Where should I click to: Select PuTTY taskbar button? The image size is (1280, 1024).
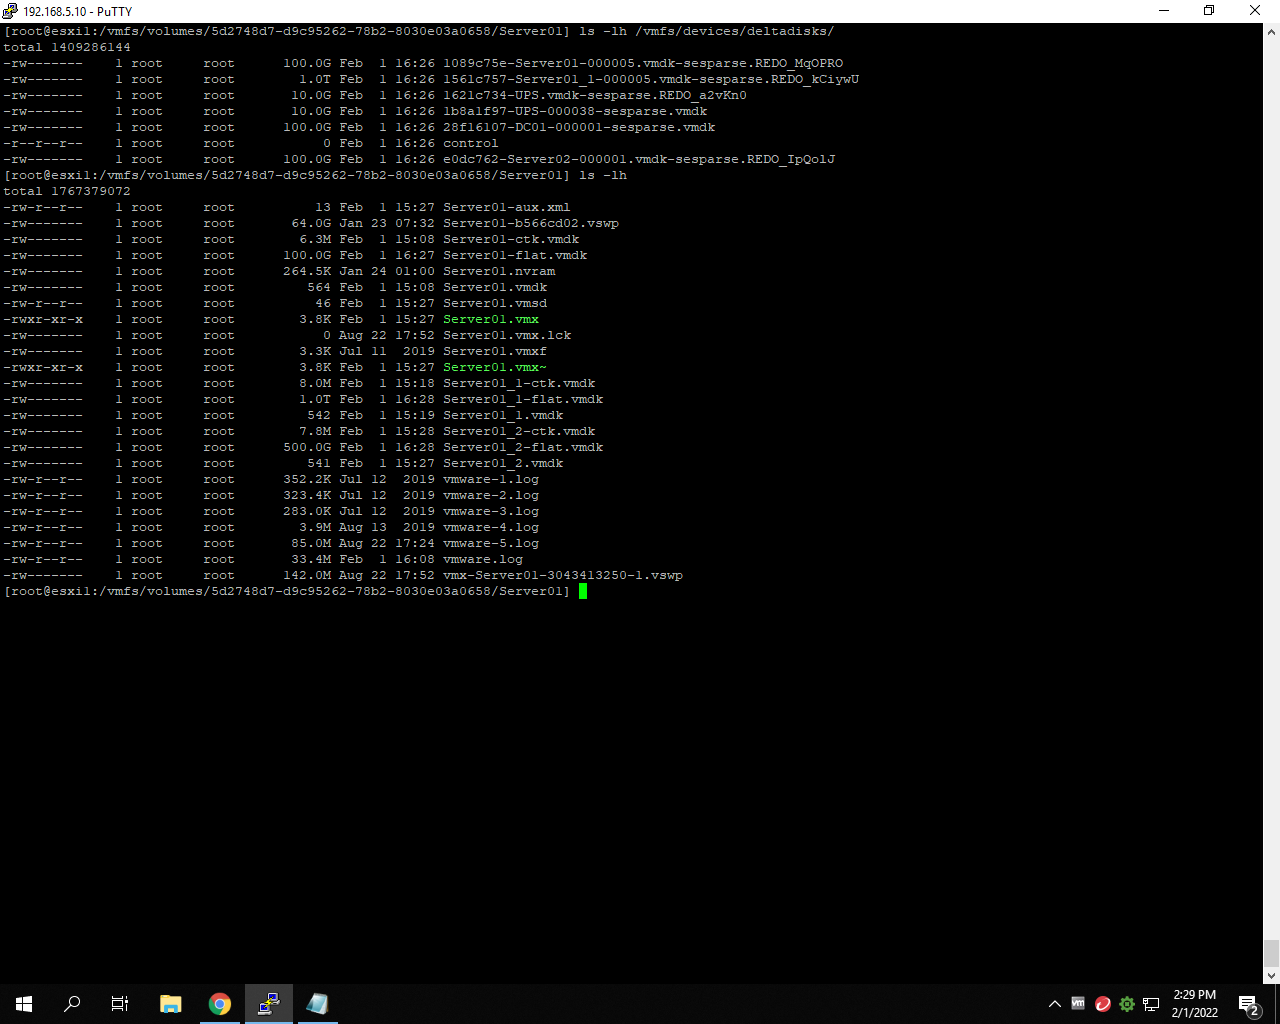[x=268, y=1004]
